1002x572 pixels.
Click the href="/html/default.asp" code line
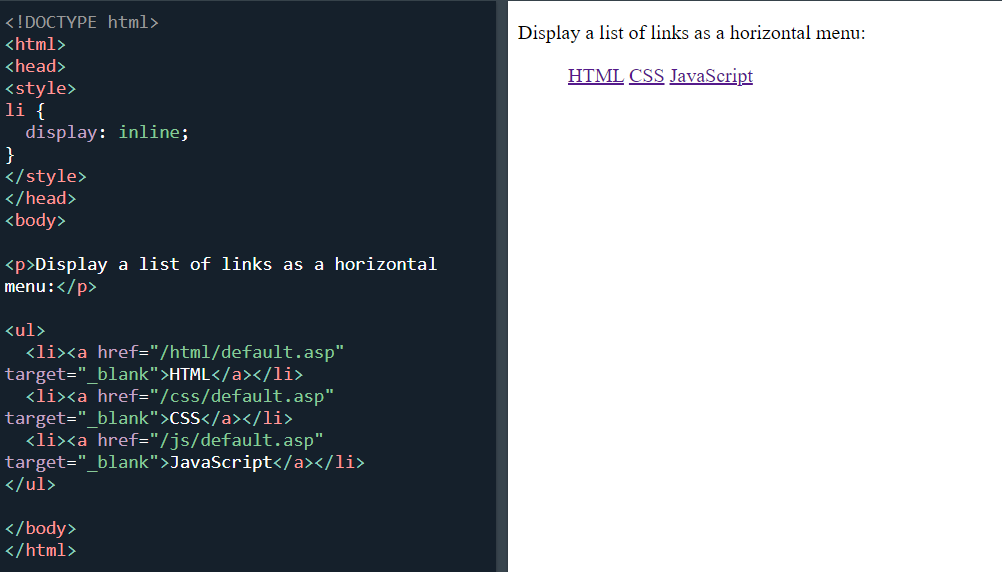(x=185, y=352)
